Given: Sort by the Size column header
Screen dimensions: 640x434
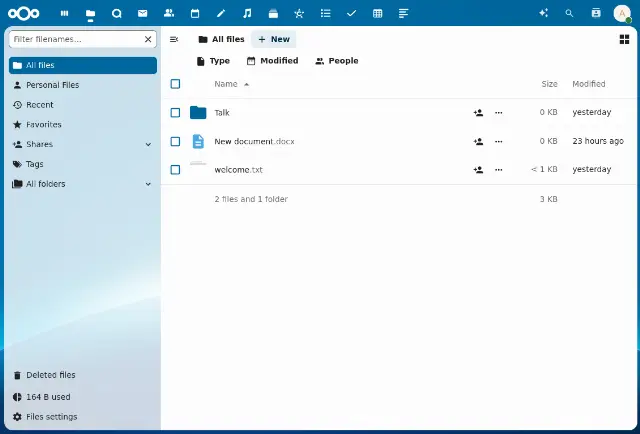Looking at the screenshot, I should [x=549, y=84].
